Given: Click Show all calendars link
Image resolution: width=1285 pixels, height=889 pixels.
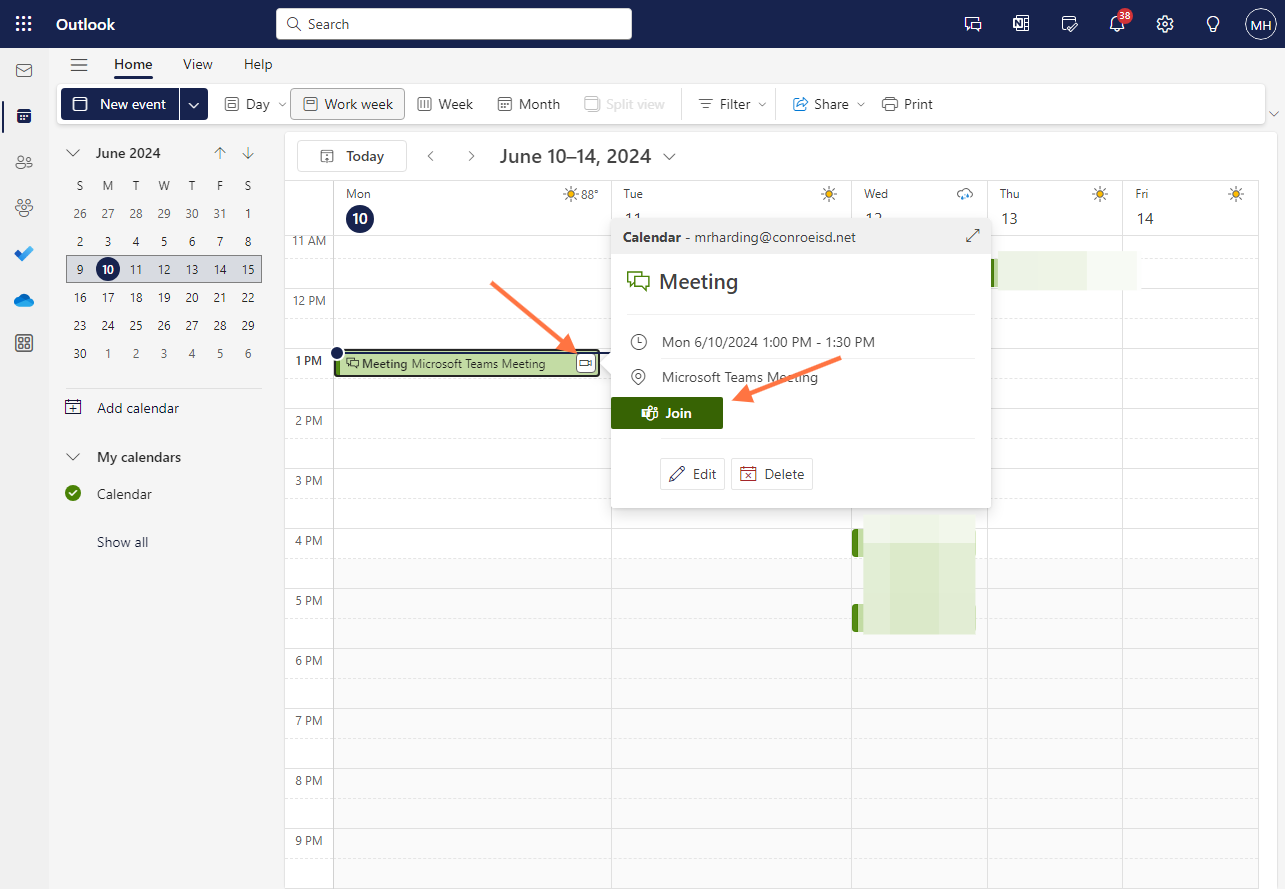Looking at the screenshot, I should pos(123,542).
